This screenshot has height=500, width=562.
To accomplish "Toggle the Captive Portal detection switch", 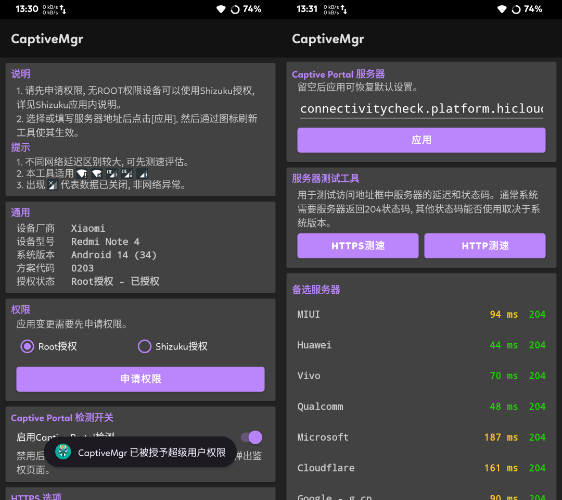I will (252, 437).
